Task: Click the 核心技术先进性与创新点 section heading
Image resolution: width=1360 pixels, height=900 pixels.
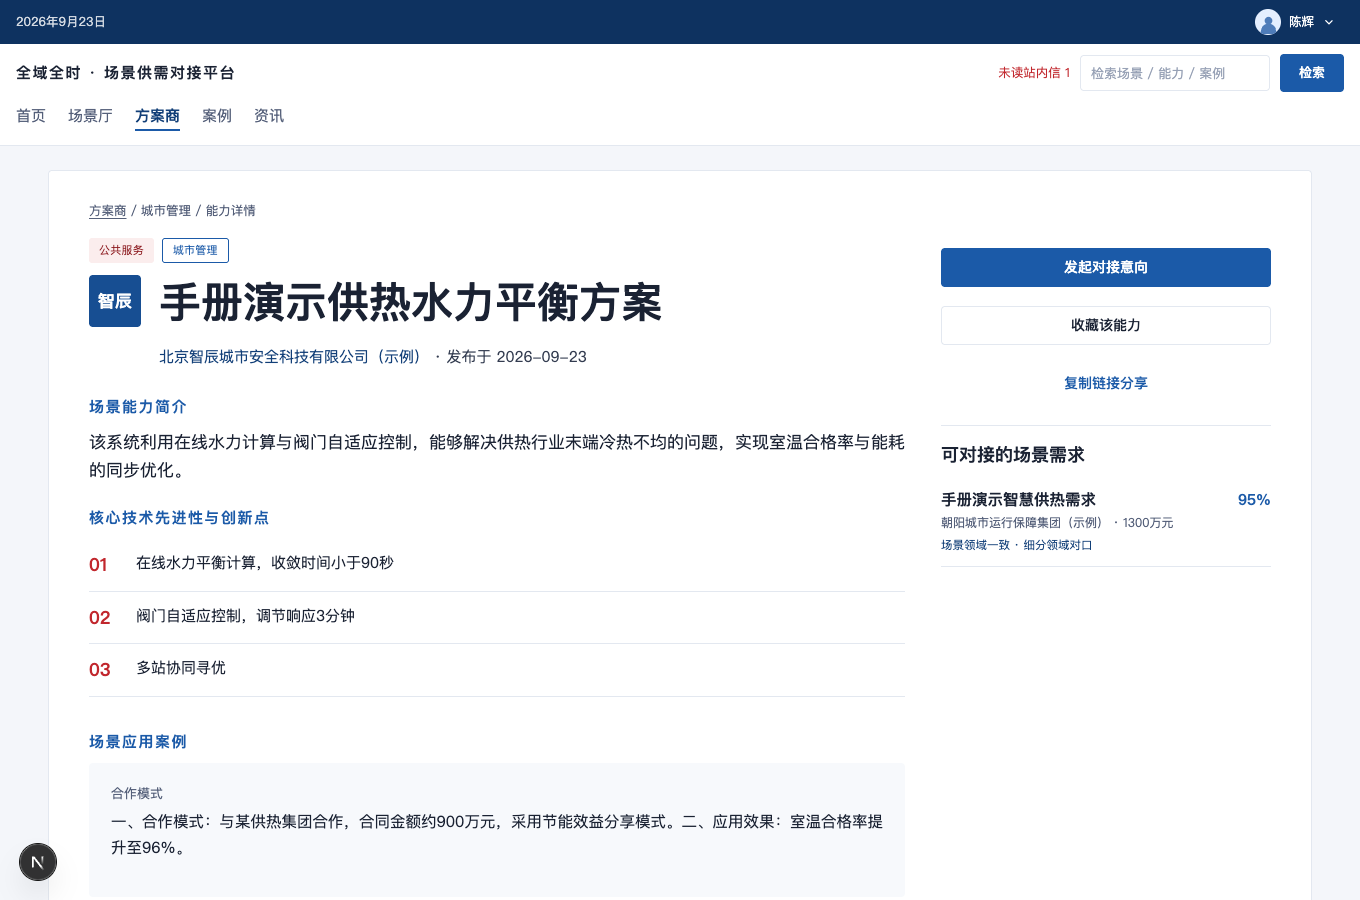Action: pos(179,518)
